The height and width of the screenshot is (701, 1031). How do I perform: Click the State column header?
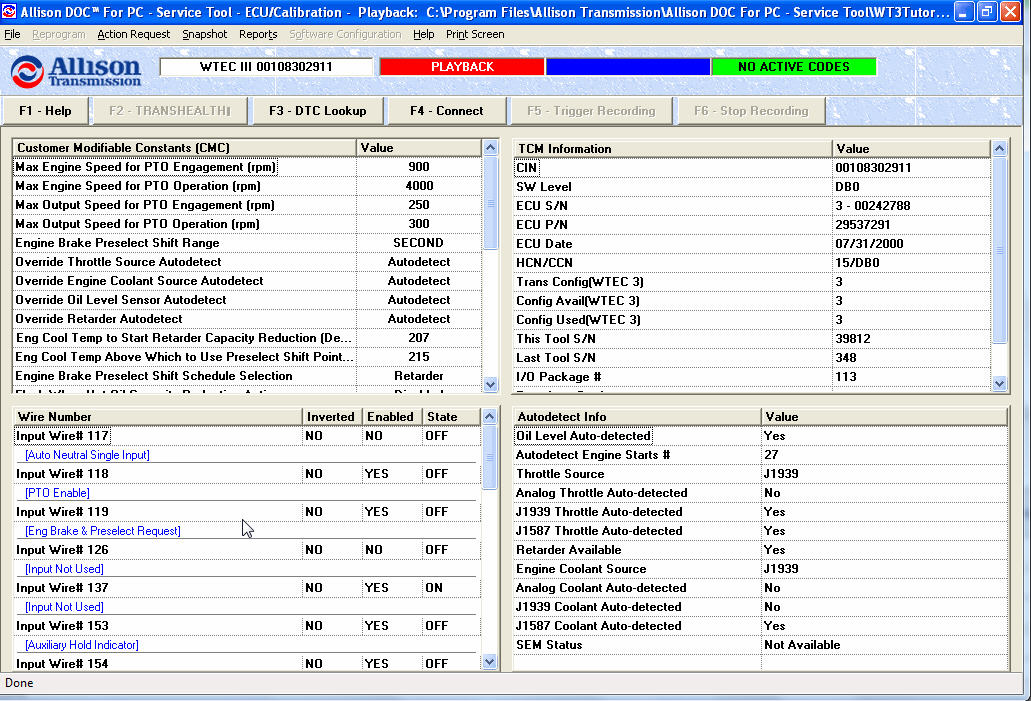tap(452, 417)
